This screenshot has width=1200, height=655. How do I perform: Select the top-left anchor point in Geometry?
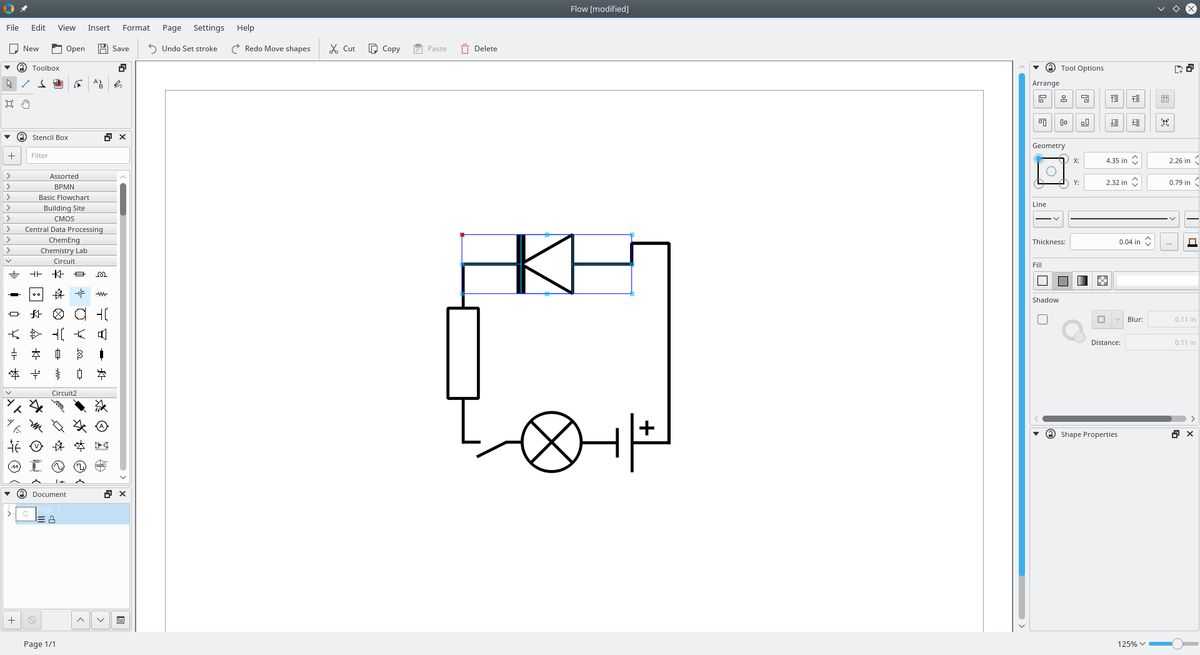(1040, 160)
